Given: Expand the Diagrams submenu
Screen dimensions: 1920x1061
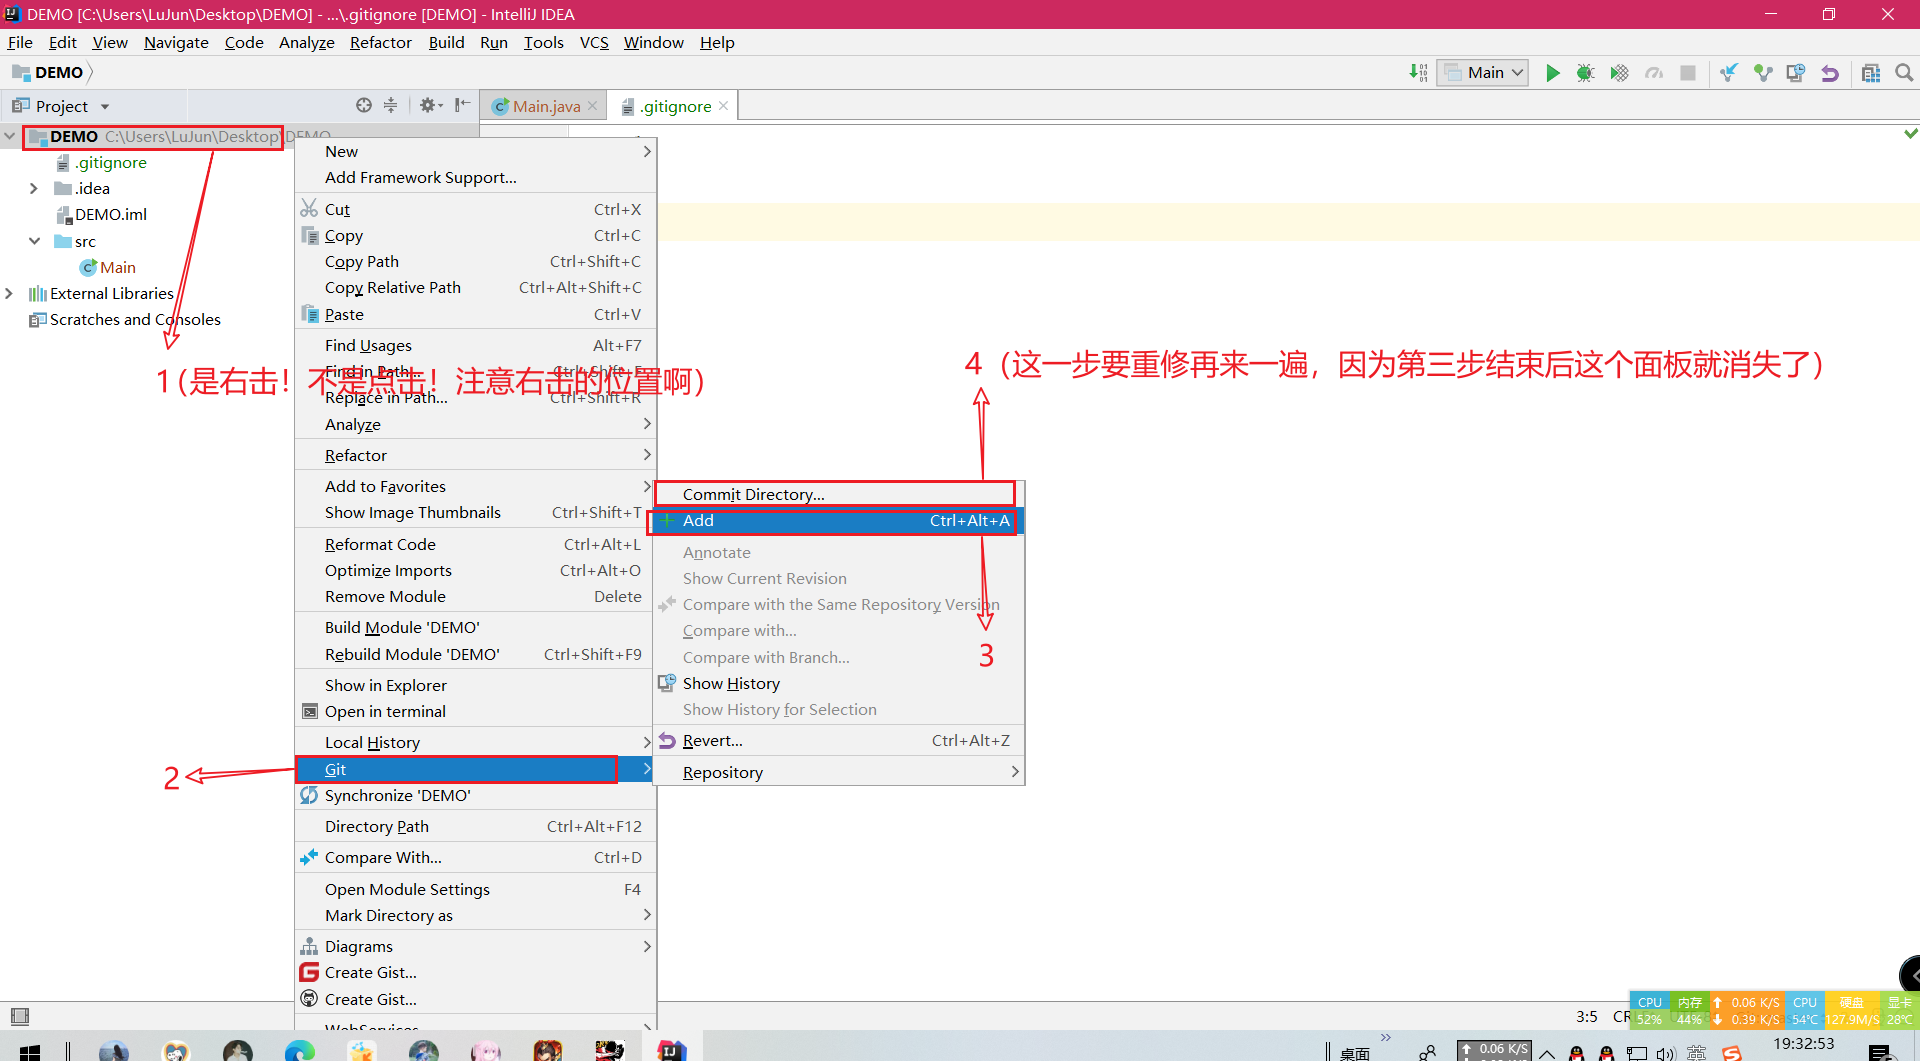Looking at the screenshot, I should click(x=475, y=946).
